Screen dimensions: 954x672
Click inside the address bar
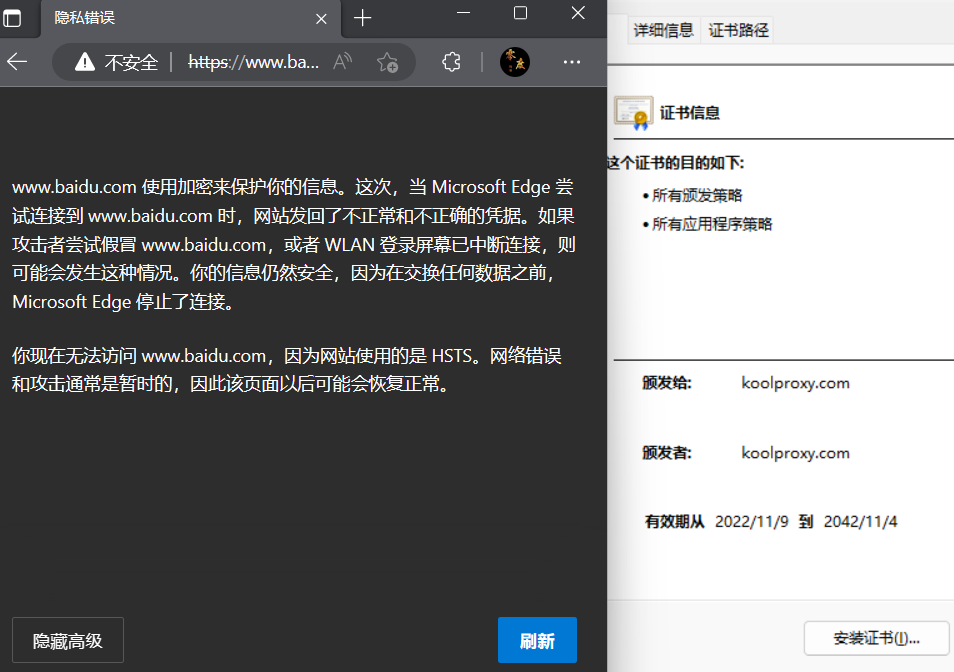point(260,61)
